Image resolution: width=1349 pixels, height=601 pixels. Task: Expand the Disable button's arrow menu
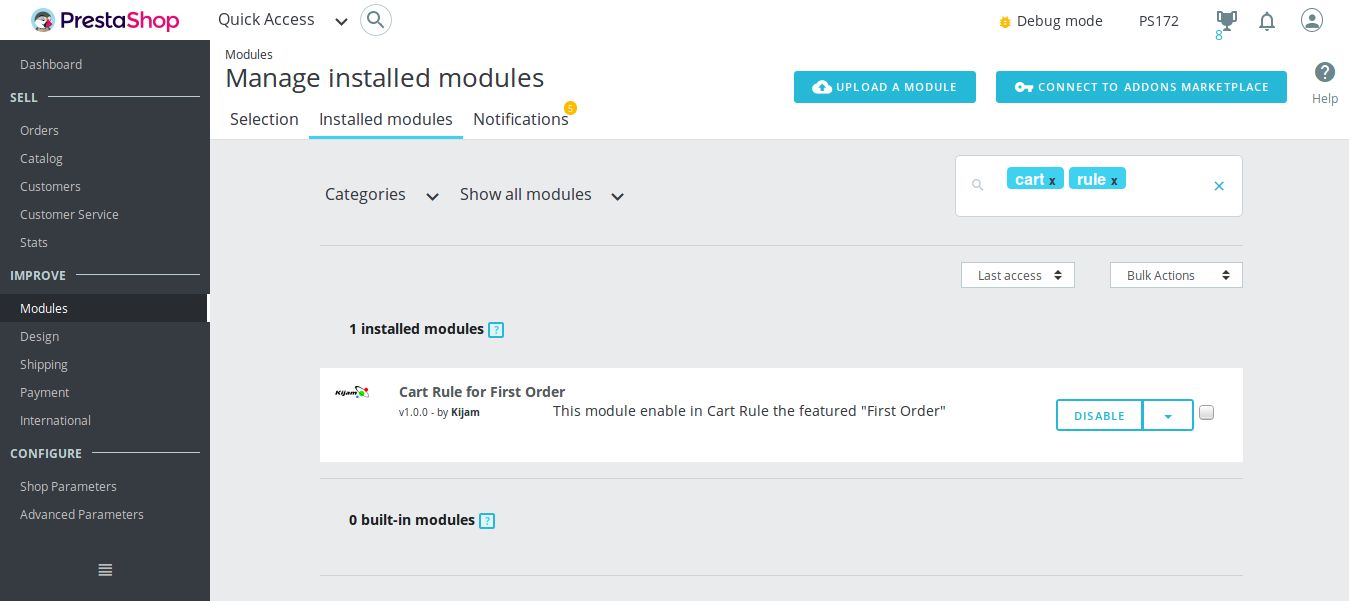1168,416
